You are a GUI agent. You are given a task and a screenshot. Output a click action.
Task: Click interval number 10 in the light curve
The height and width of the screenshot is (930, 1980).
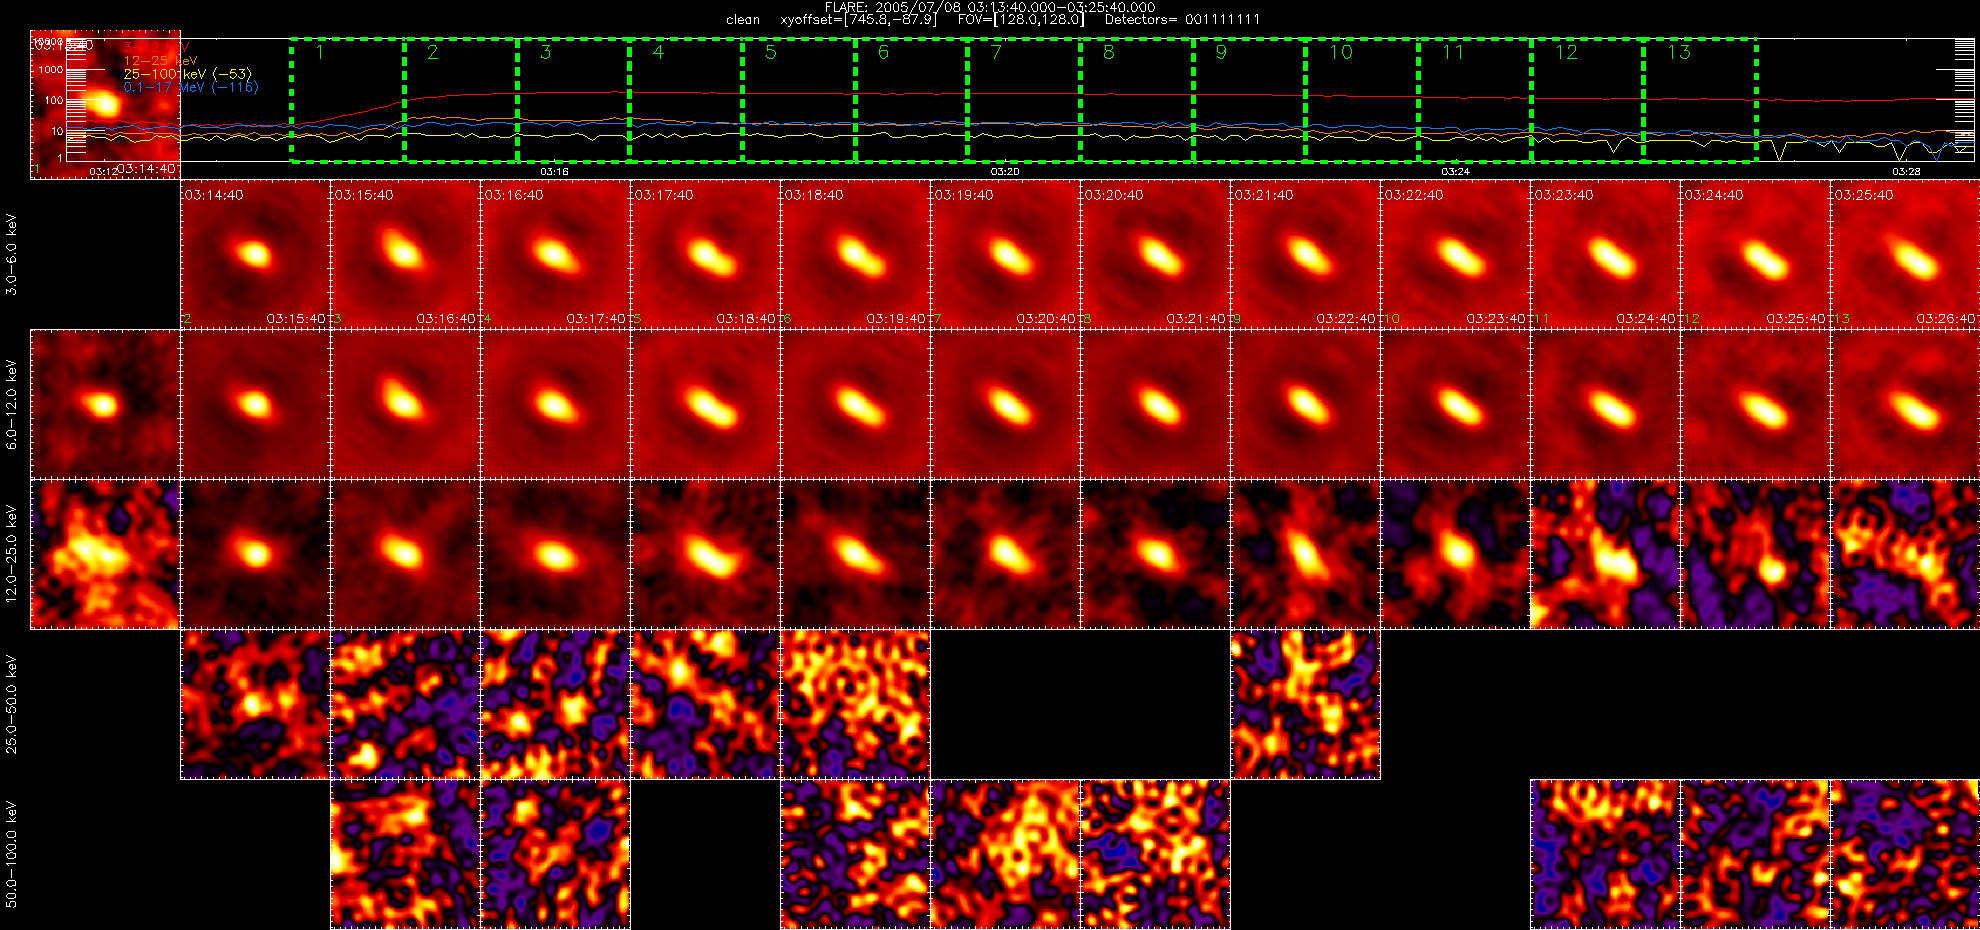click(x=1341, y=52)
